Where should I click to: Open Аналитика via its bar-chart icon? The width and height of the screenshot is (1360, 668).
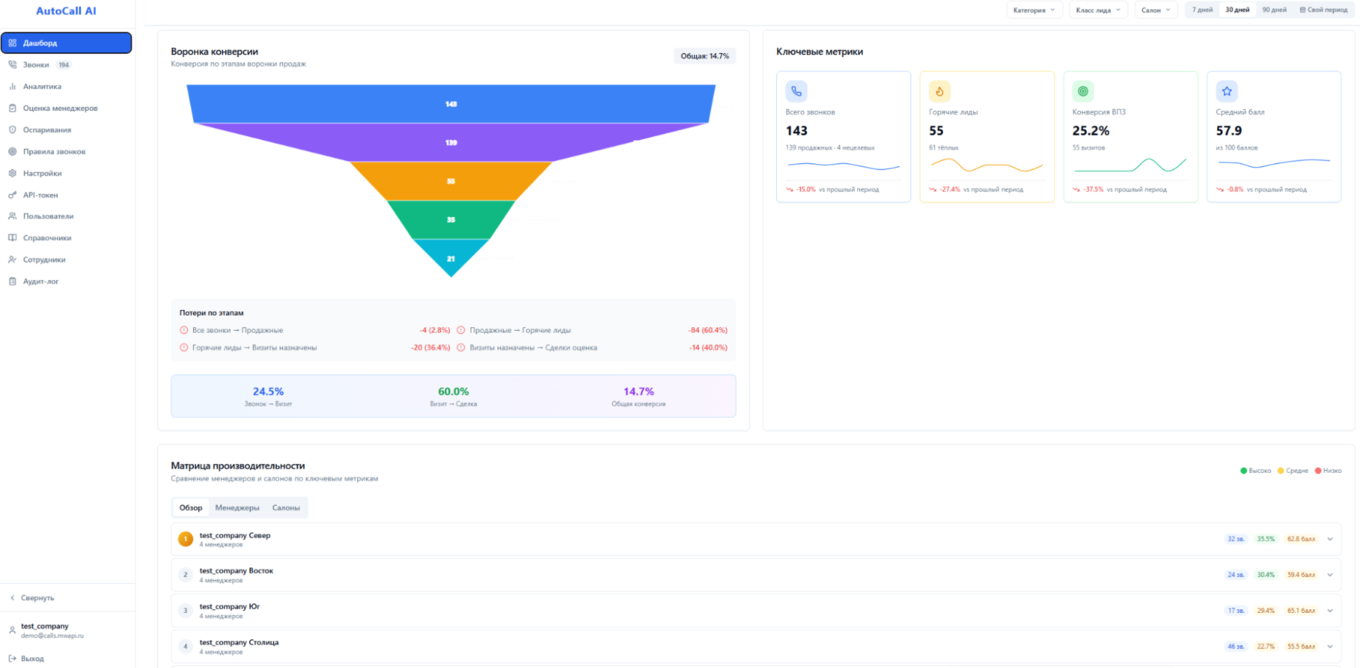pos(12,86)
